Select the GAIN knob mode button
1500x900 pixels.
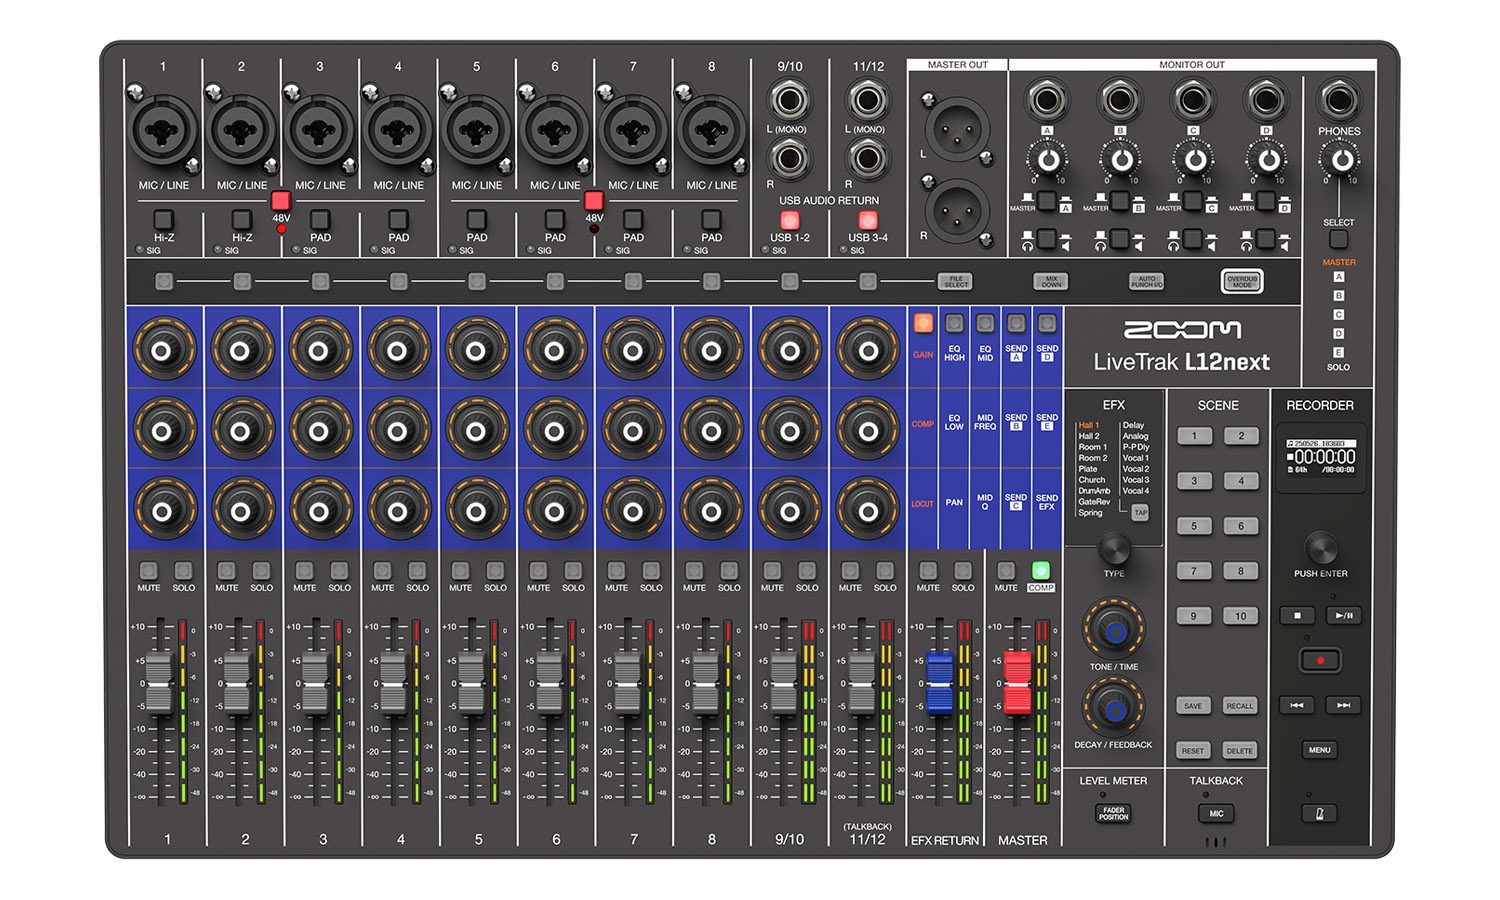coord(923,323)
